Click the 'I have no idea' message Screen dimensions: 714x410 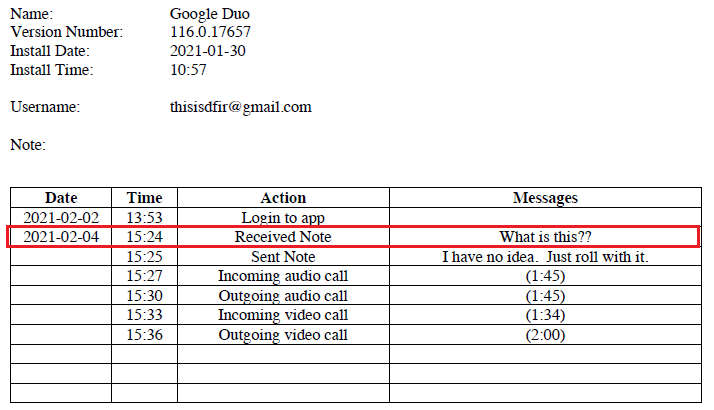545,257
